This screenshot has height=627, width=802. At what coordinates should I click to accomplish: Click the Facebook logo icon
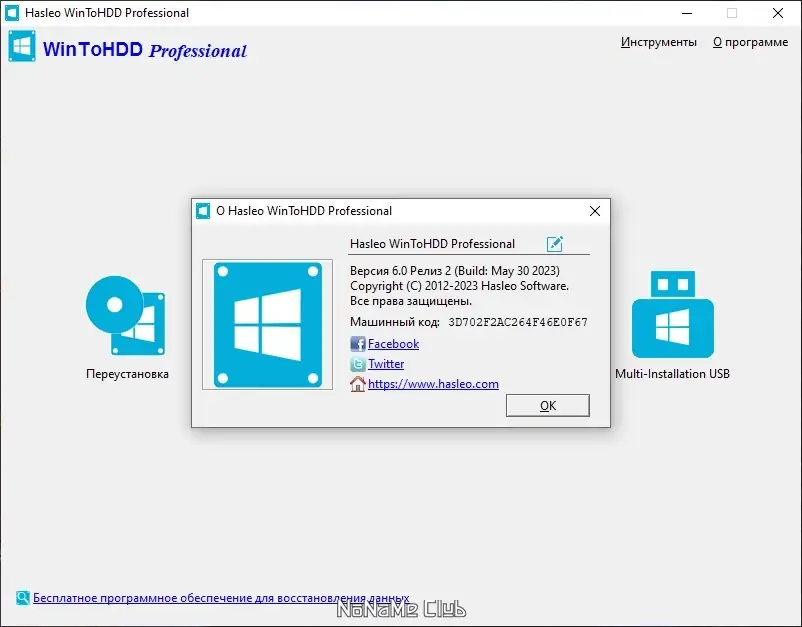pyautogui.click(x=358, y=344)
